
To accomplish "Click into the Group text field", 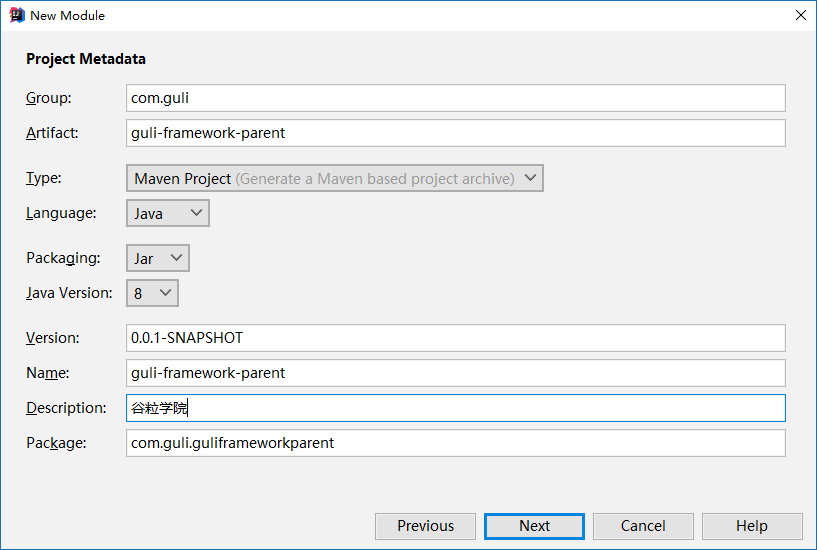I will point(455,98).
